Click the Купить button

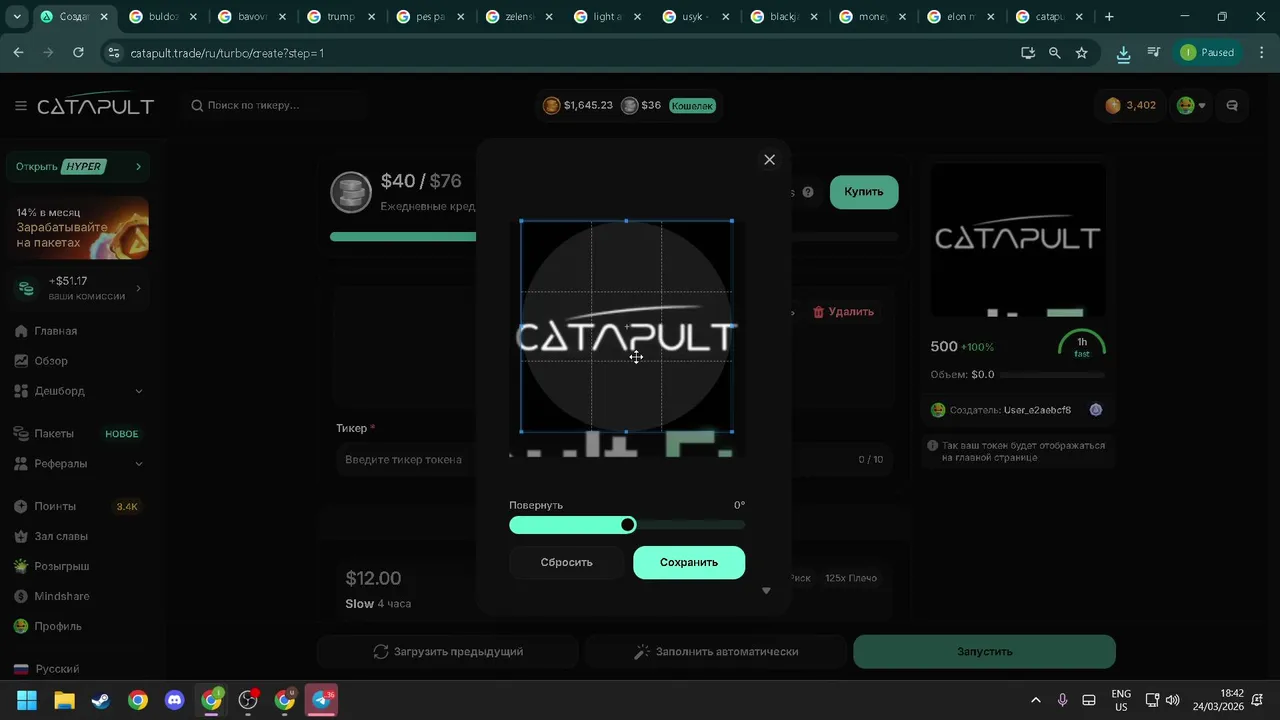point(864,192)
